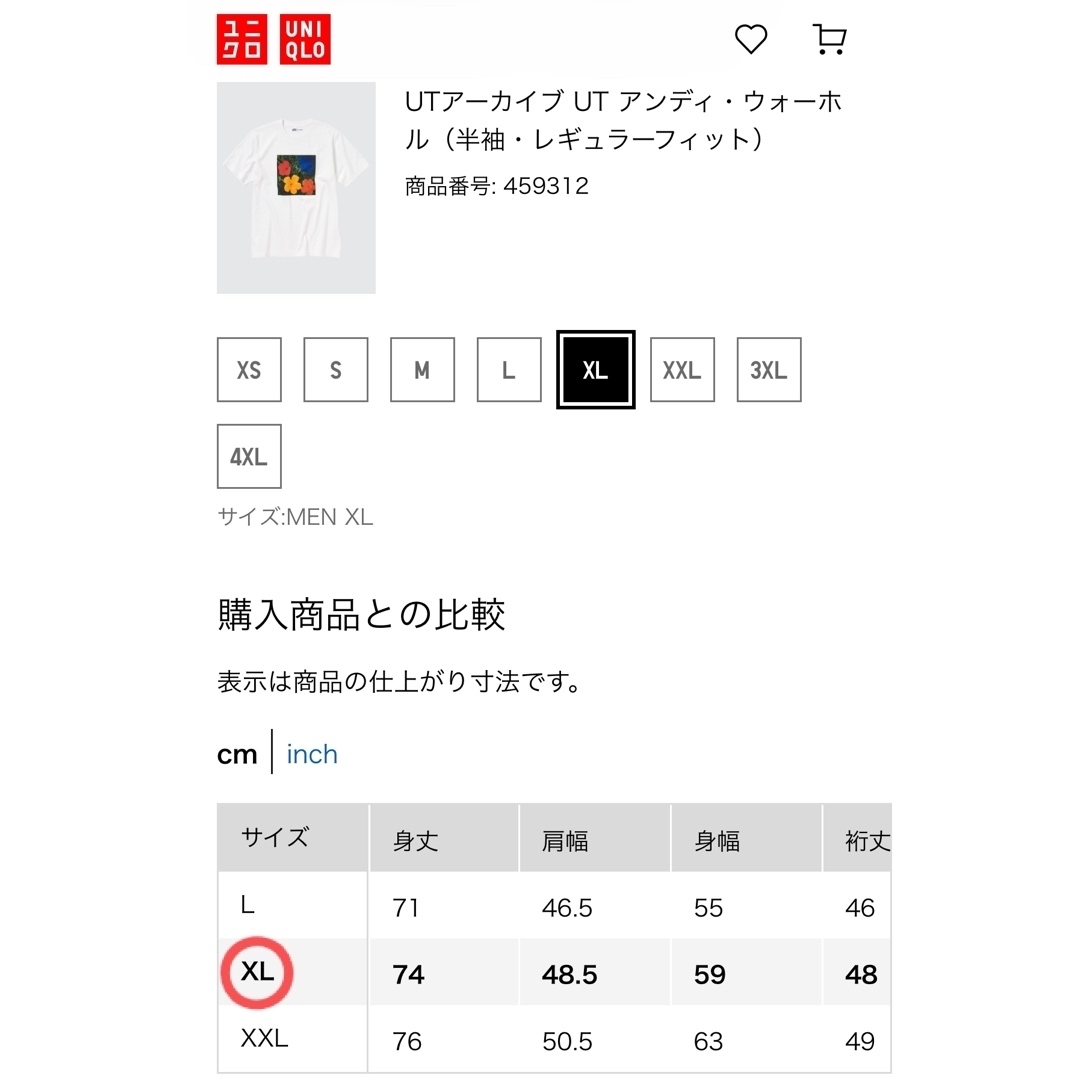The height and width of the screenshot is (1080, 1080).
Task: Open the Andy Warhol T-shirt thumbnail
Action: [296, 188]
